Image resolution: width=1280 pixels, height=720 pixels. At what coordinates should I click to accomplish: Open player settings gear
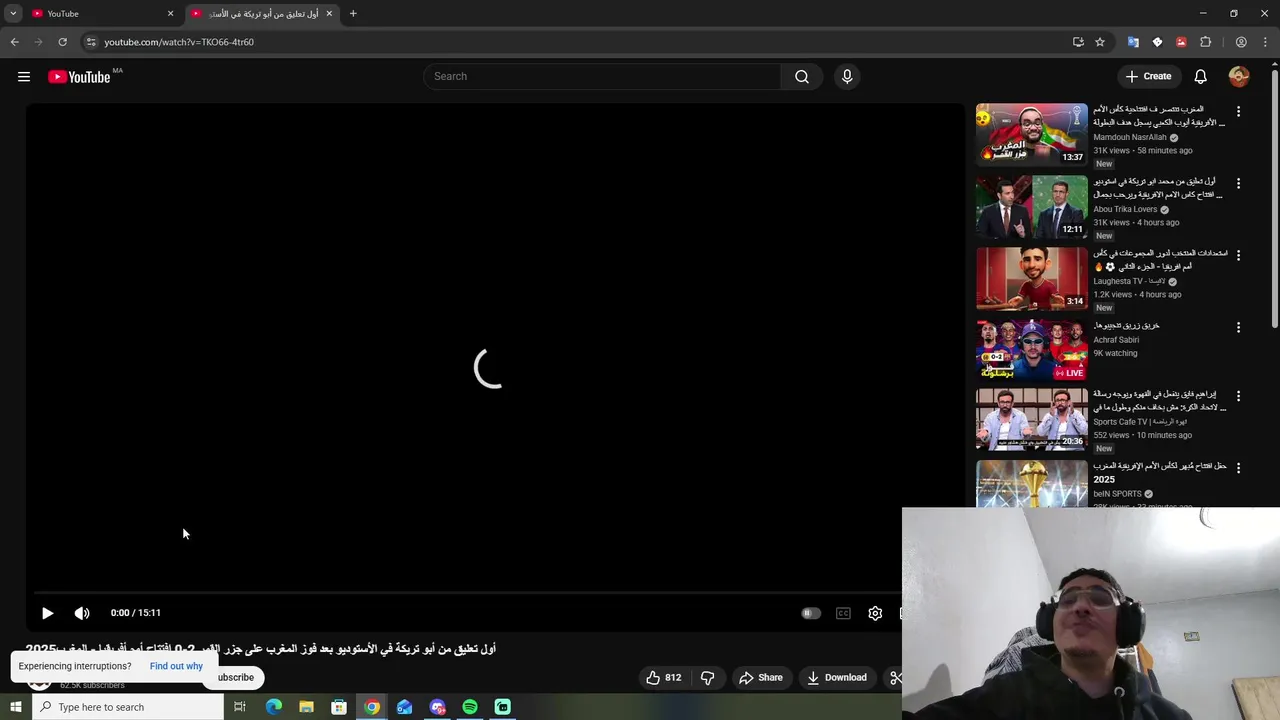[875, 613]
